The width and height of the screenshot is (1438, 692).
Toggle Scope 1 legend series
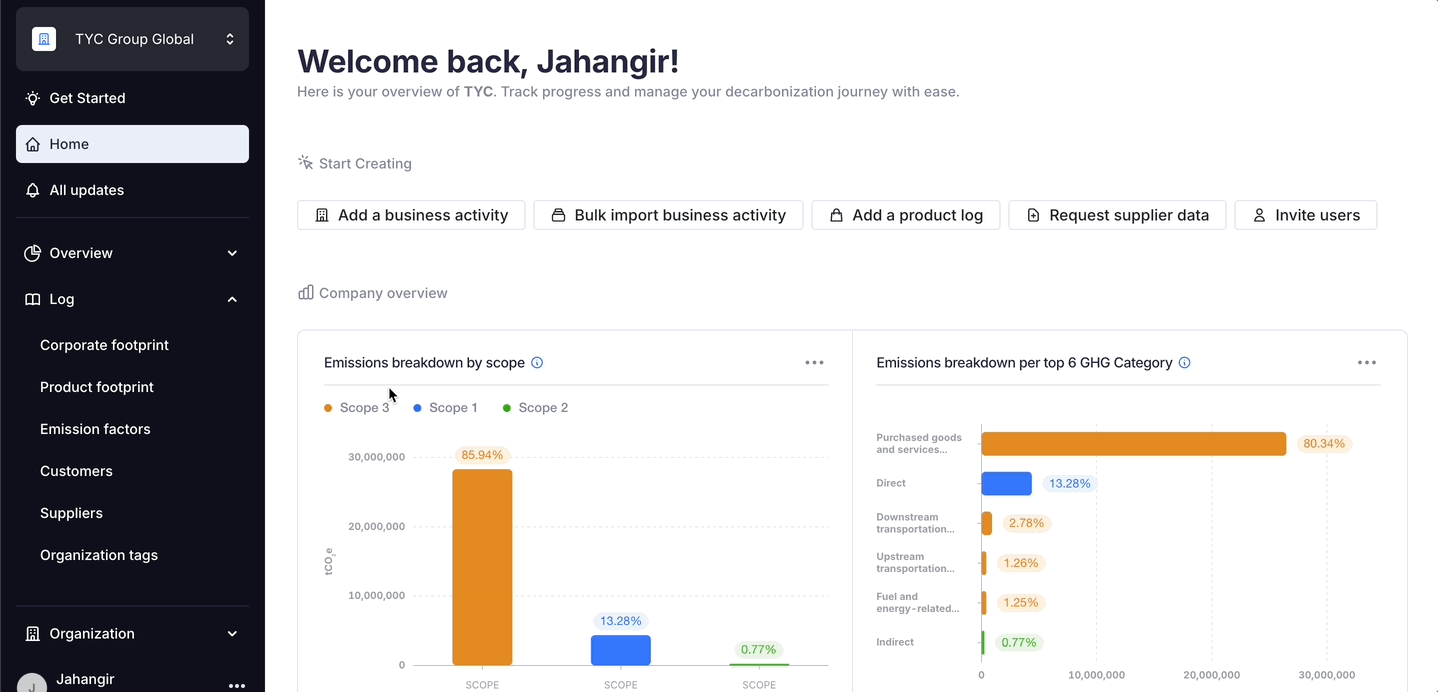[x=446, y=408]
